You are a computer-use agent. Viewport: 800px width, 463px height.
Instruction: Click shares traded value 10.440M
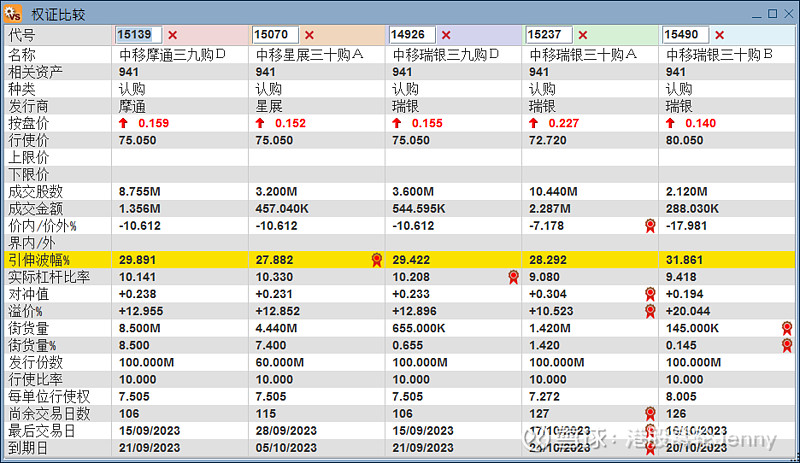point(553,191)
